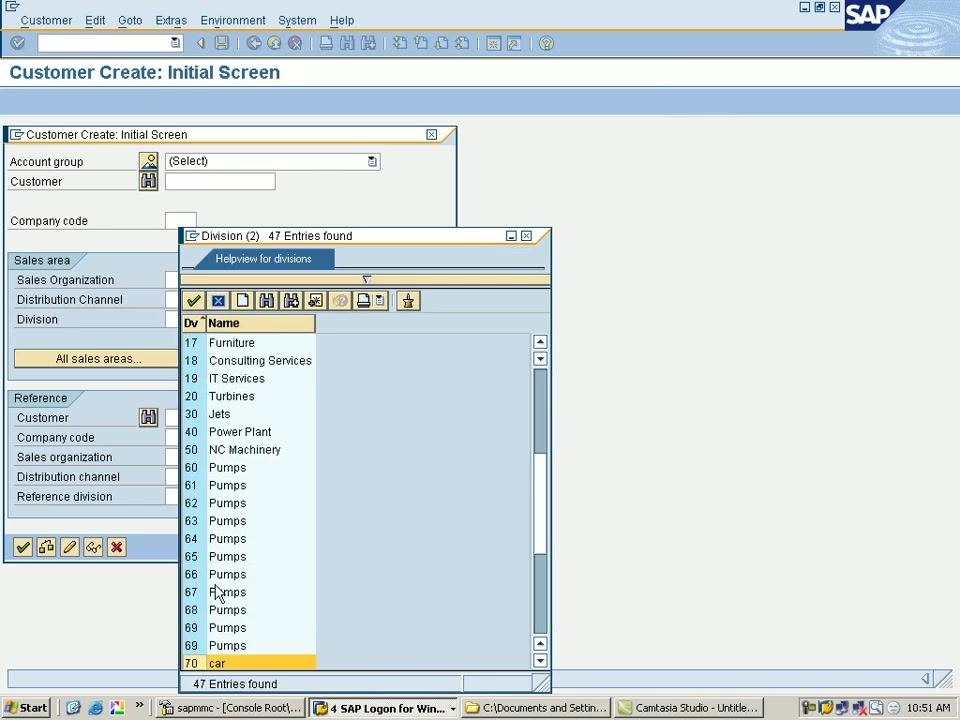Switch to the sapmmc Console Root taskbar item
This screenshot has width=960, height=720.
pyautogui.click(x=231, y=708)
